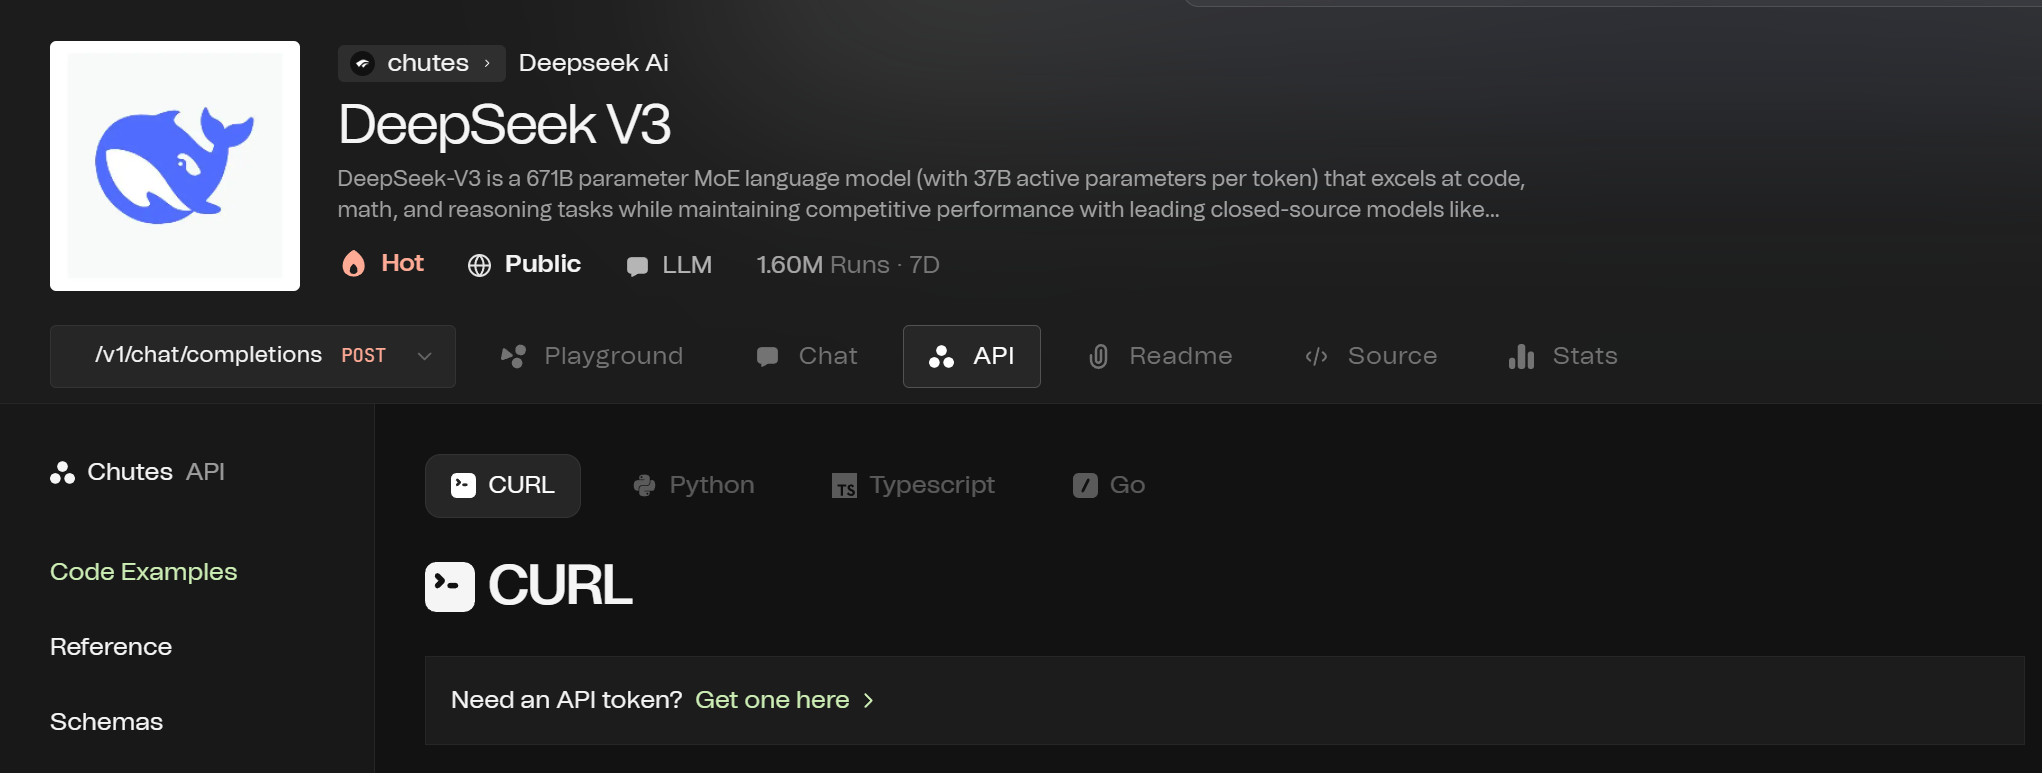Screen dimensions: 2042x773
Task: Click the terminal icon in CURL button
Action: (463, 486)
